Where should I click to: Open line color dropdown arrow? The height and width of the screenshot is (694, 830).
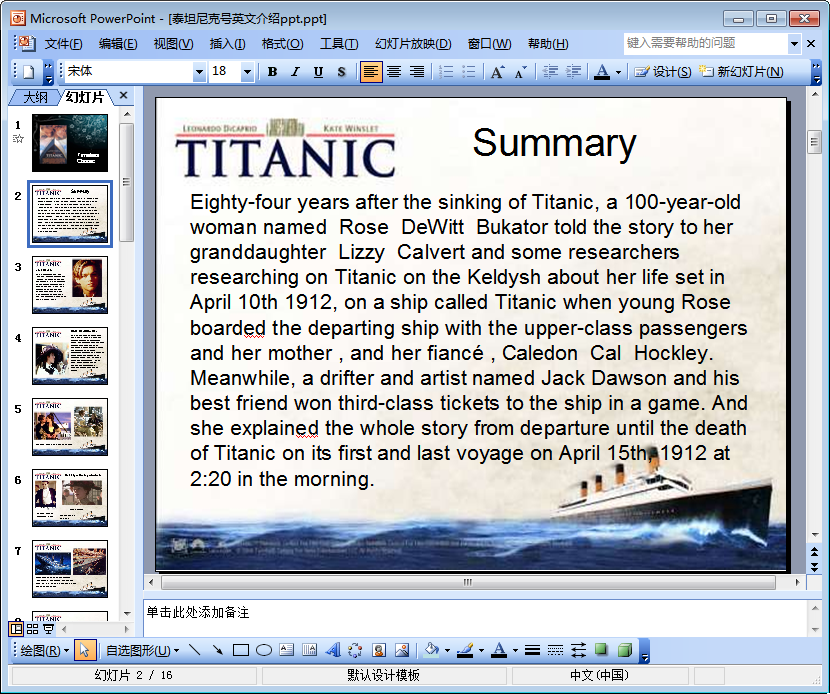point(481,651)
